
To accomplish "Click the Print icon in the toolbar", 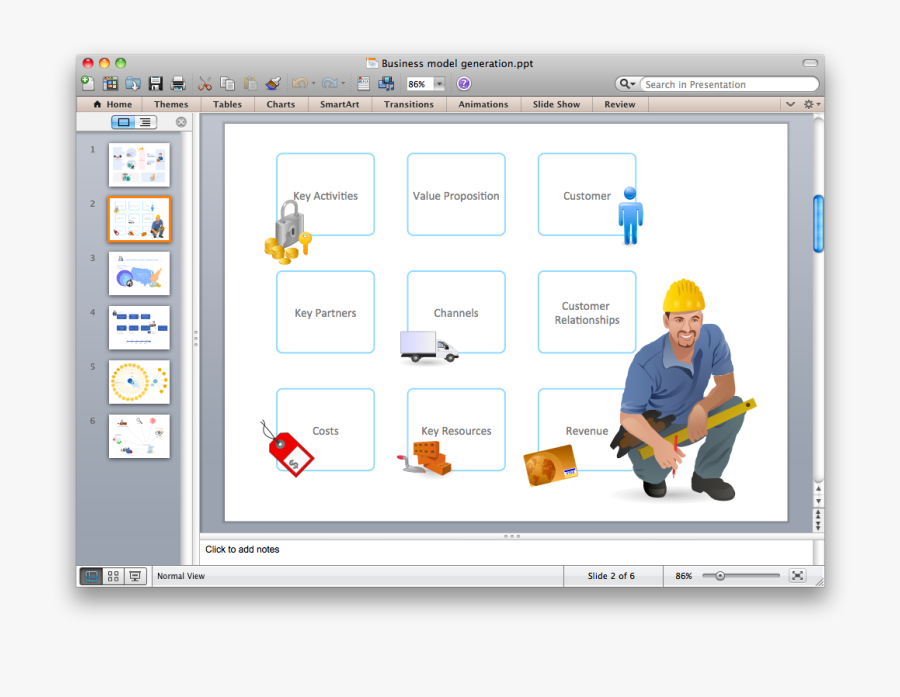I will (179, 83).
